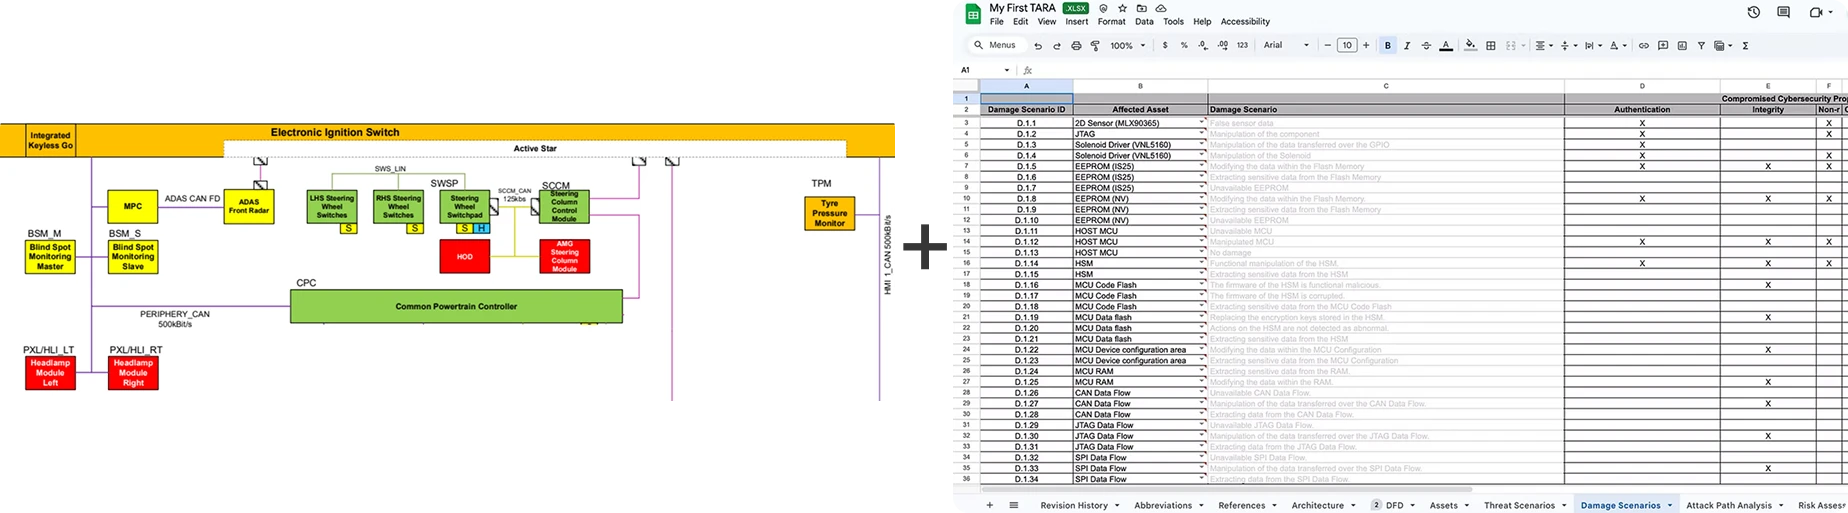Image resolution: width=1848 pixels, height=513 pixels.
Task: Undo the last action
Action: [1038, 45]
